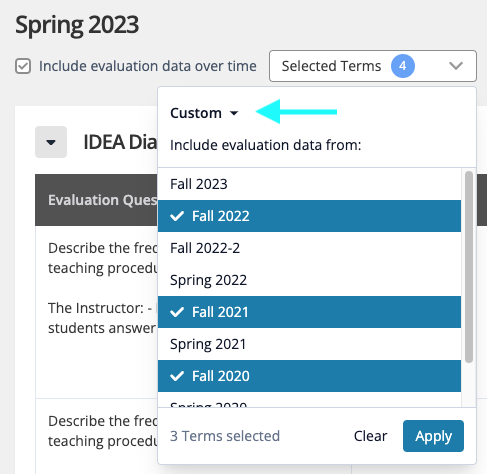Click Include evaluation data from text

coord(266,145)
